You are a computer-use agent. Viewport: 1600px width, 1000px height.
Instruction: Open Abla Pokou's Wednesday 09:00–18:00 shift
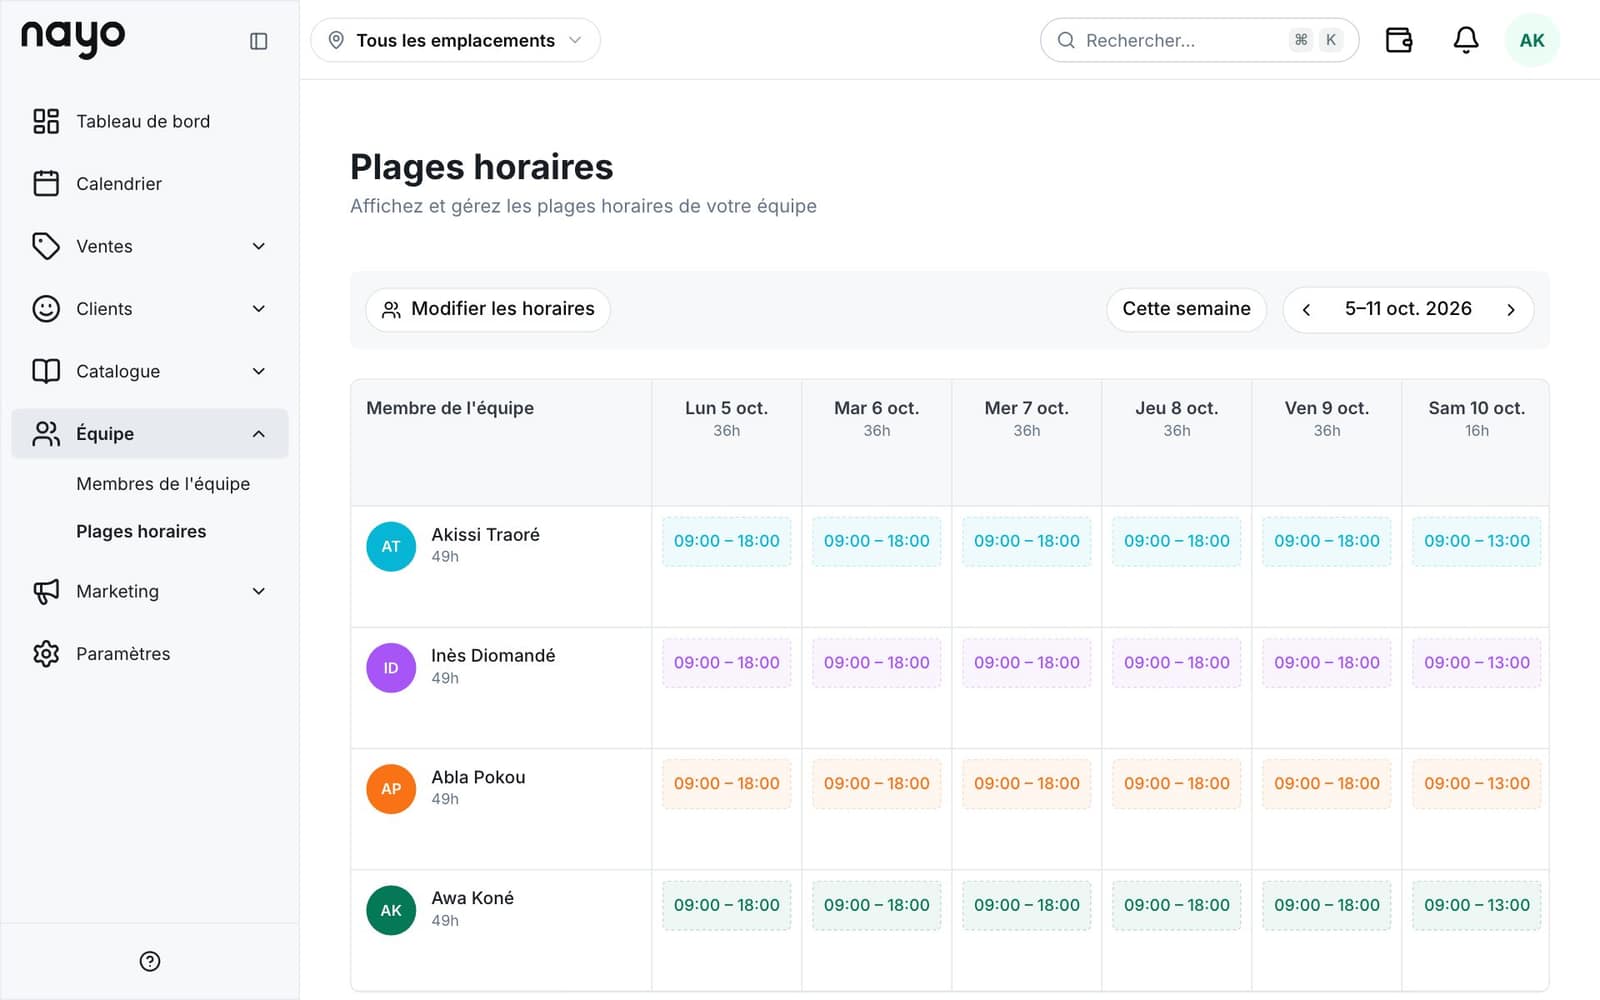[1027, 784]
